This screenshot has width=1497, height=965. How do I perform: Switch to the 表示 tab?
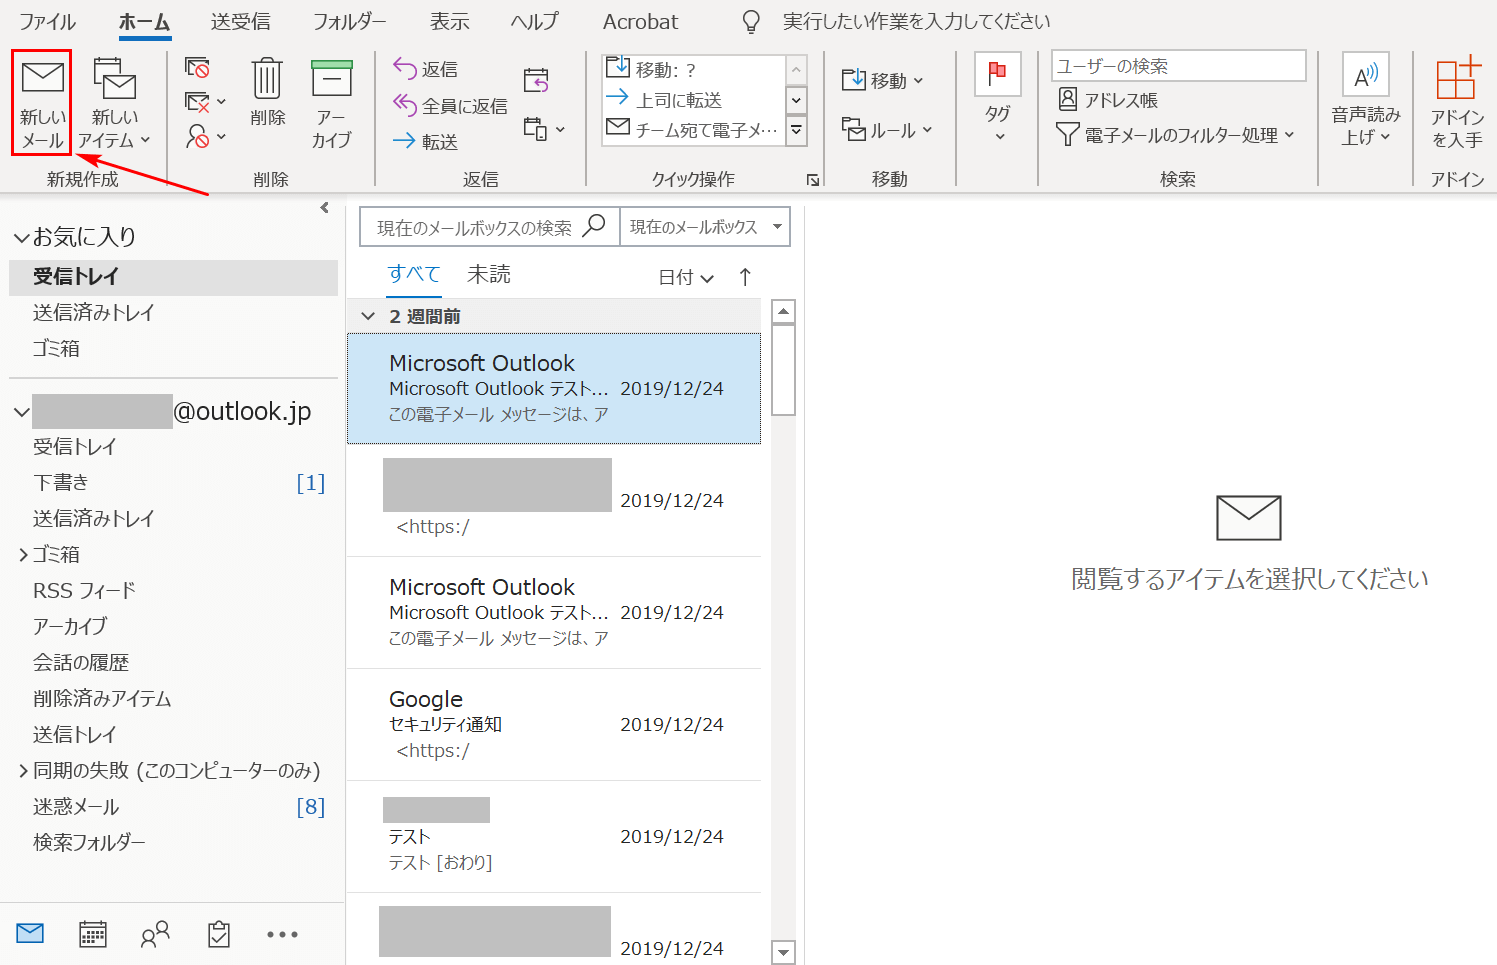(449, 21)
